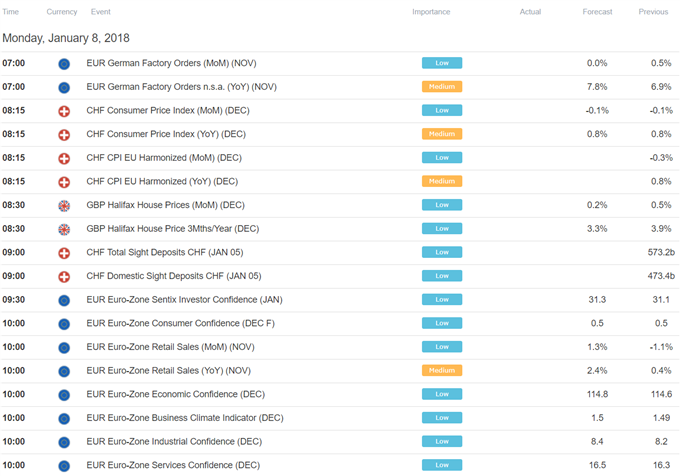Viewport: 680px width, 476px height.
Task: Click the UK flag icon for Halifax House Price 3Mths/Year
Action: tap(64, 229)
